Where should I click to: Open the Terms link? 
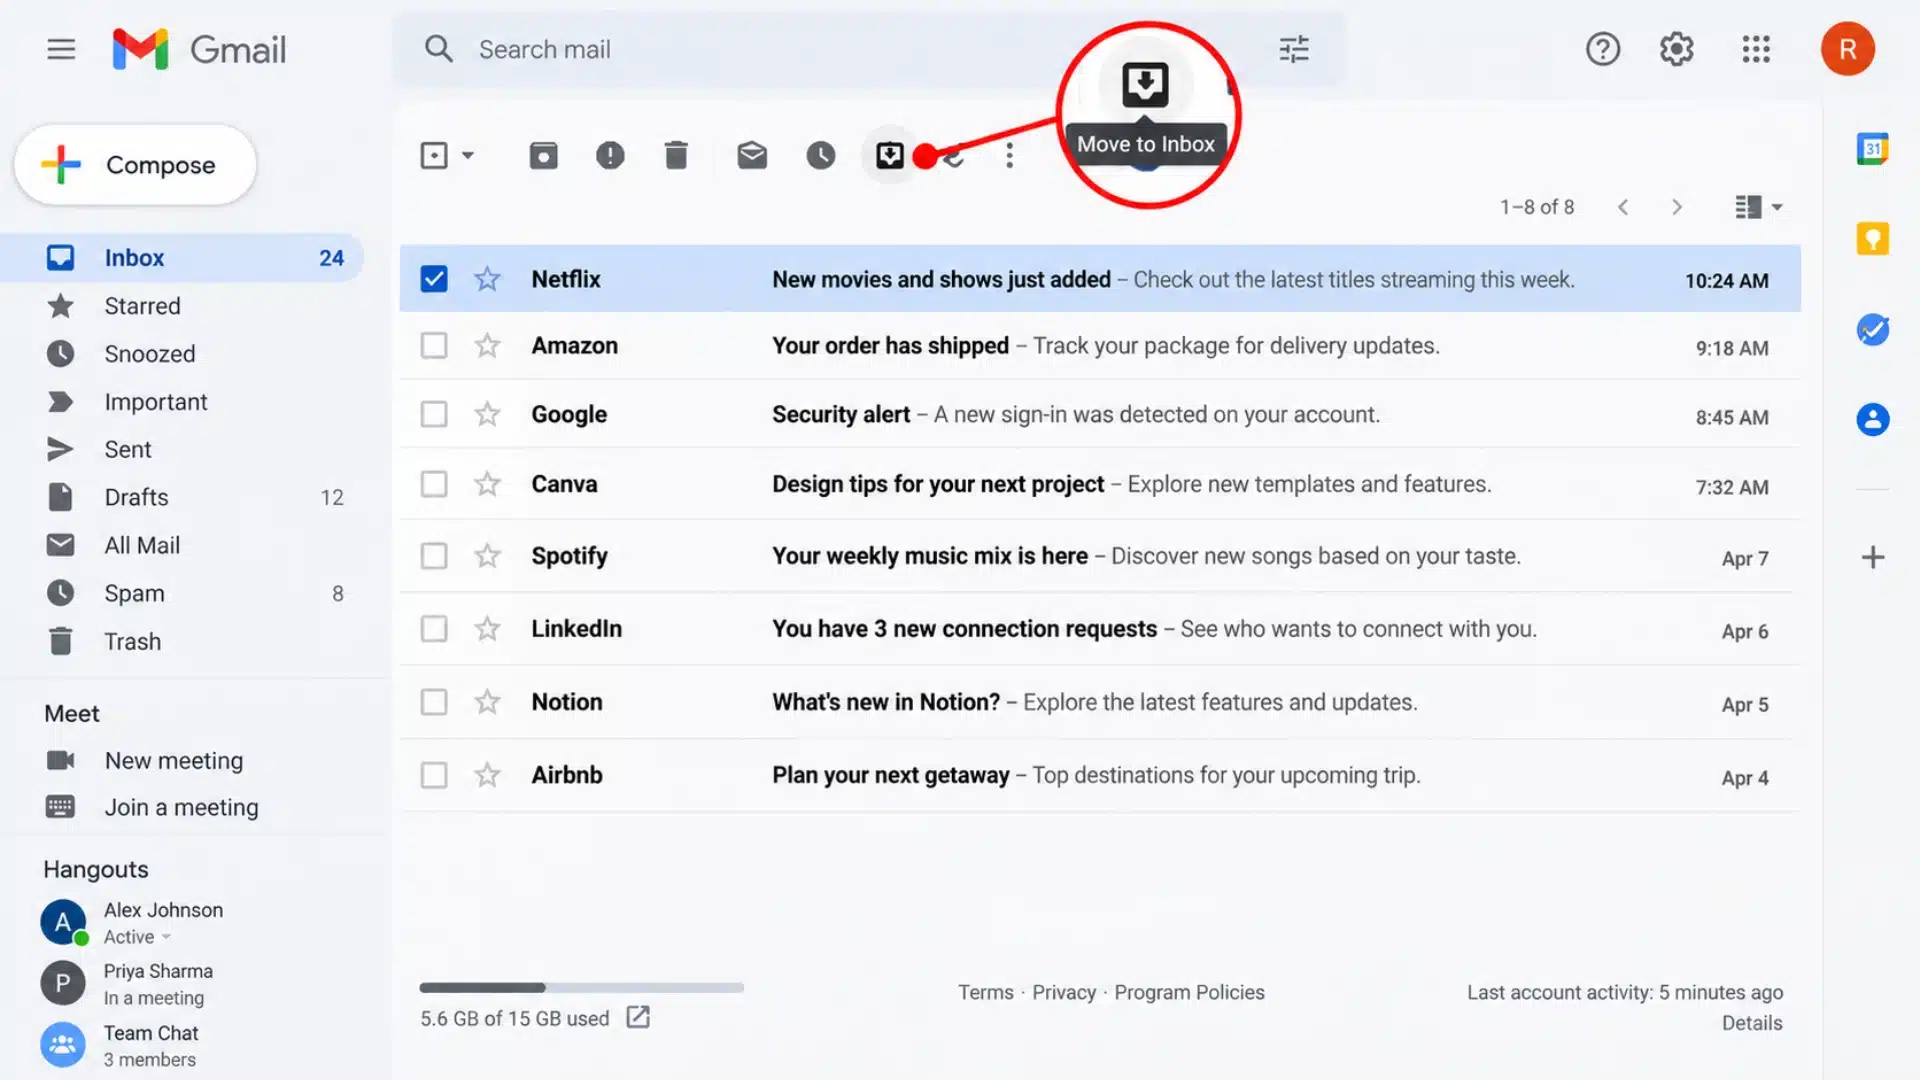point(985,992)
